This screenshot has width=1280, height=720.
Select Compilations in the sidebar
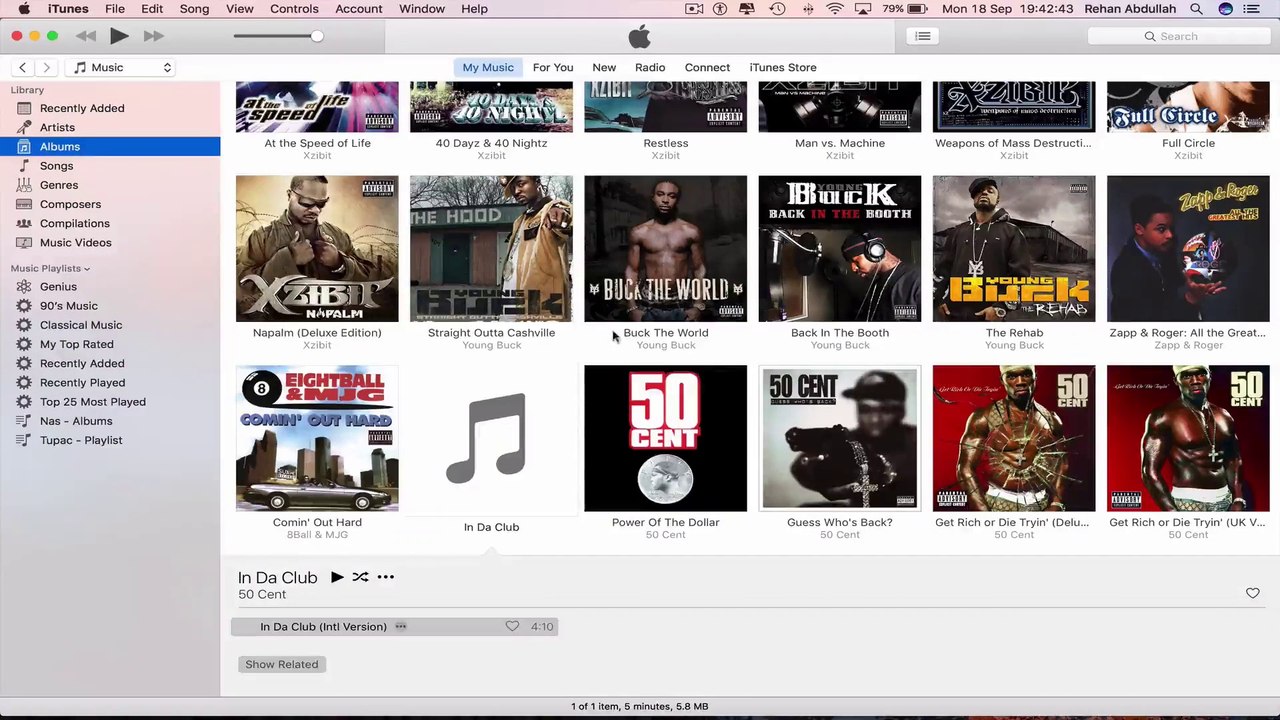pos(110,223)
